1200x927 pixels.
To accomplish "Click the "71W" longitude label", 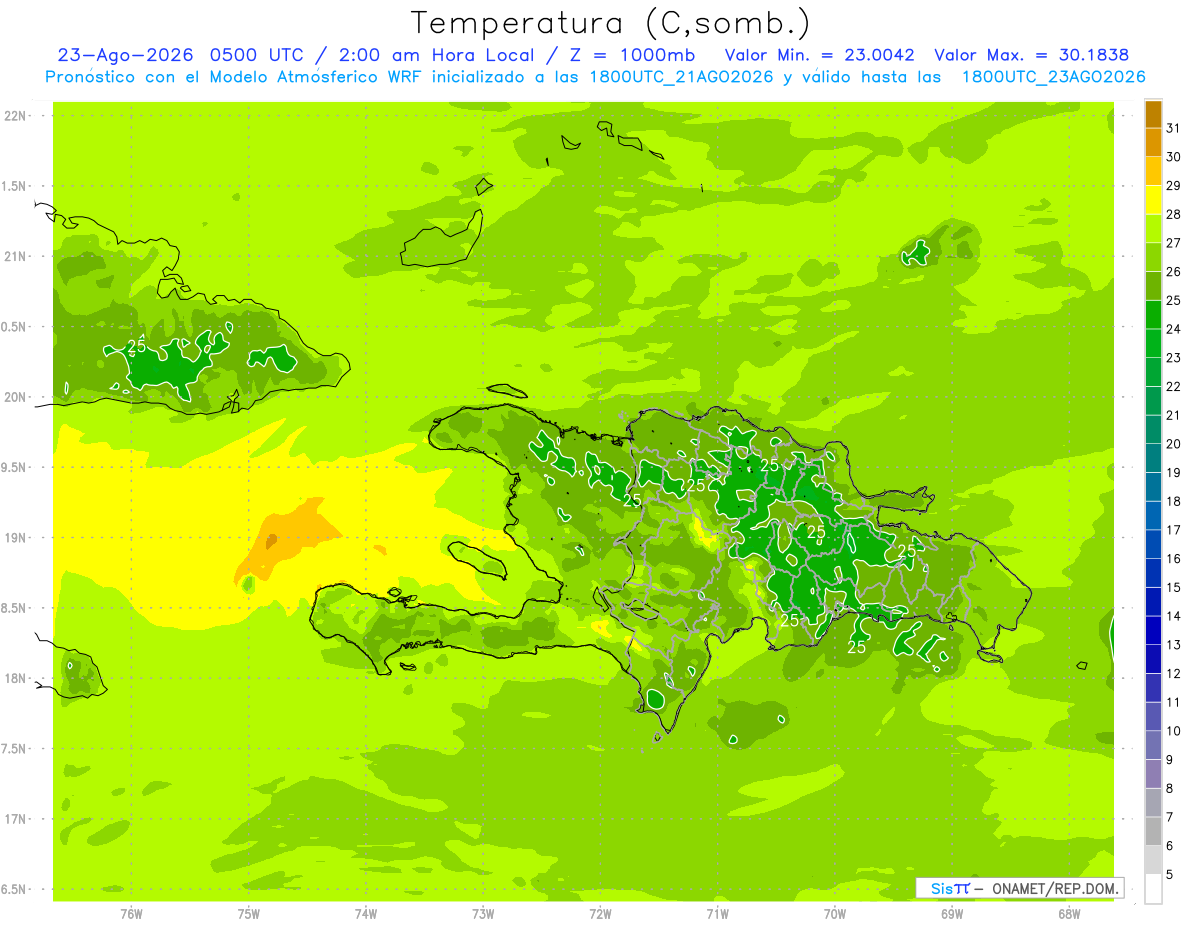I will point(717,913).
